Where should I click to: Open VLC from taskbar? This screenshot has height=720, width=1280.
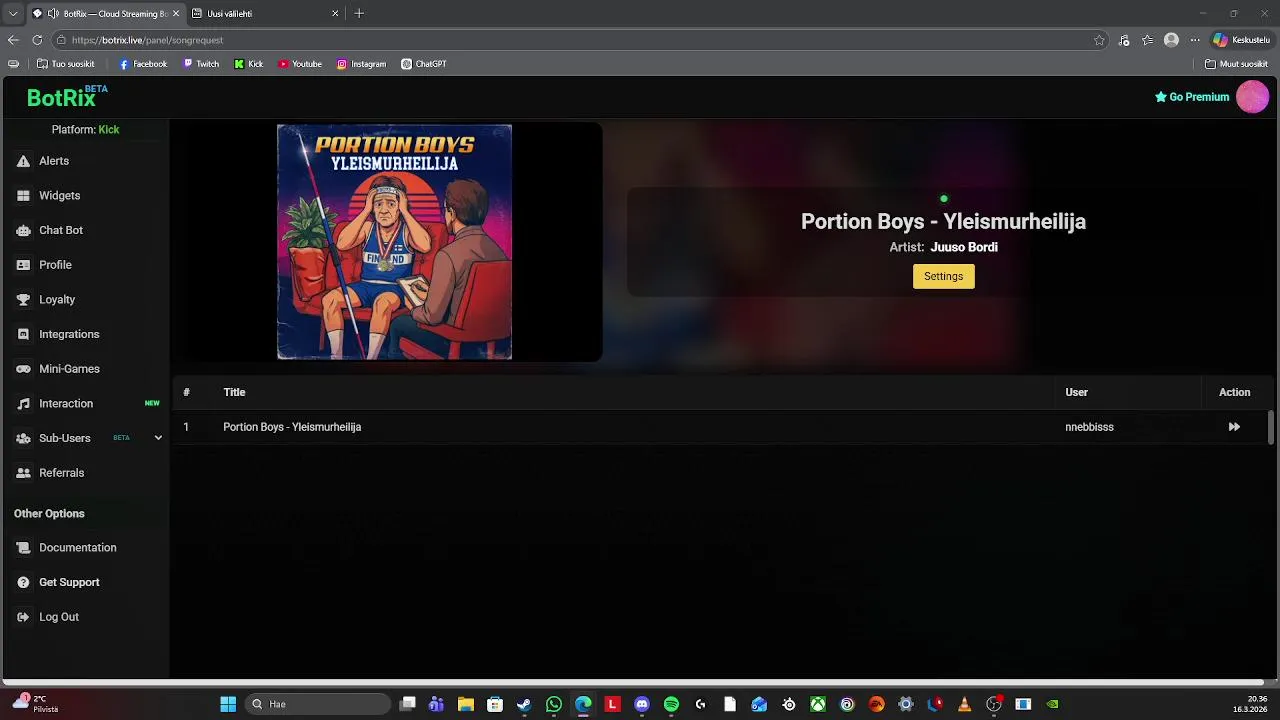coord(964,704)
